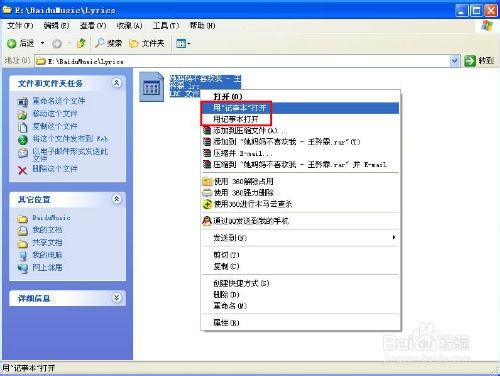Screen dimensions: 500x376
Task: Choose Cut (剪切) in context menu
Action: (300, 255)
